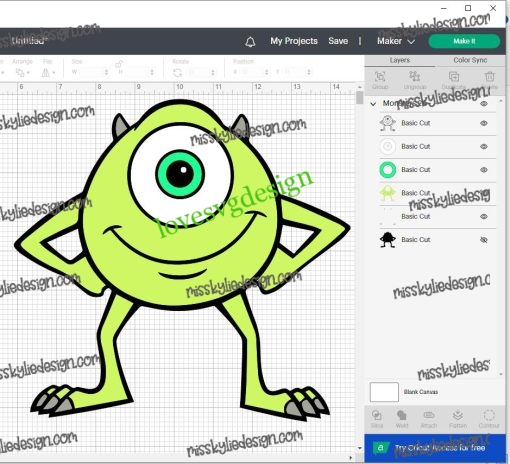Collapse the Monsters group chevron
The image size is (510, 464).
(x=373, y=104)
